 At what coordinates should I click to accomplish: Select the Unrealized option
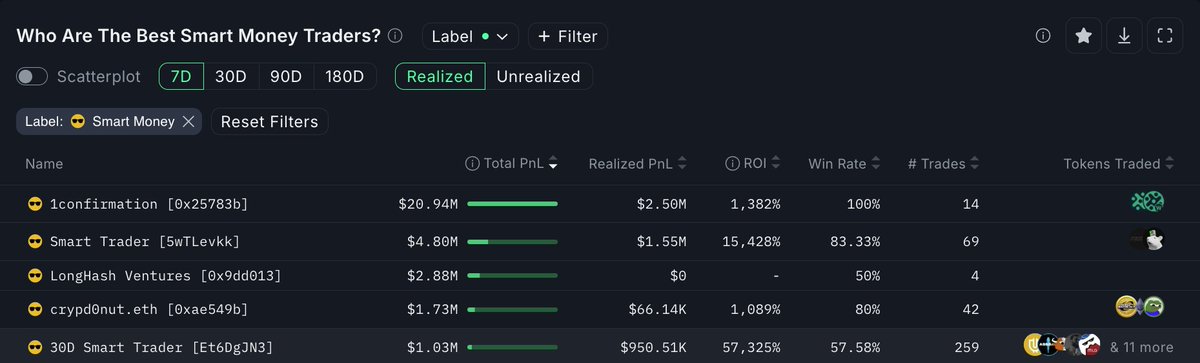tap(538, 77)
